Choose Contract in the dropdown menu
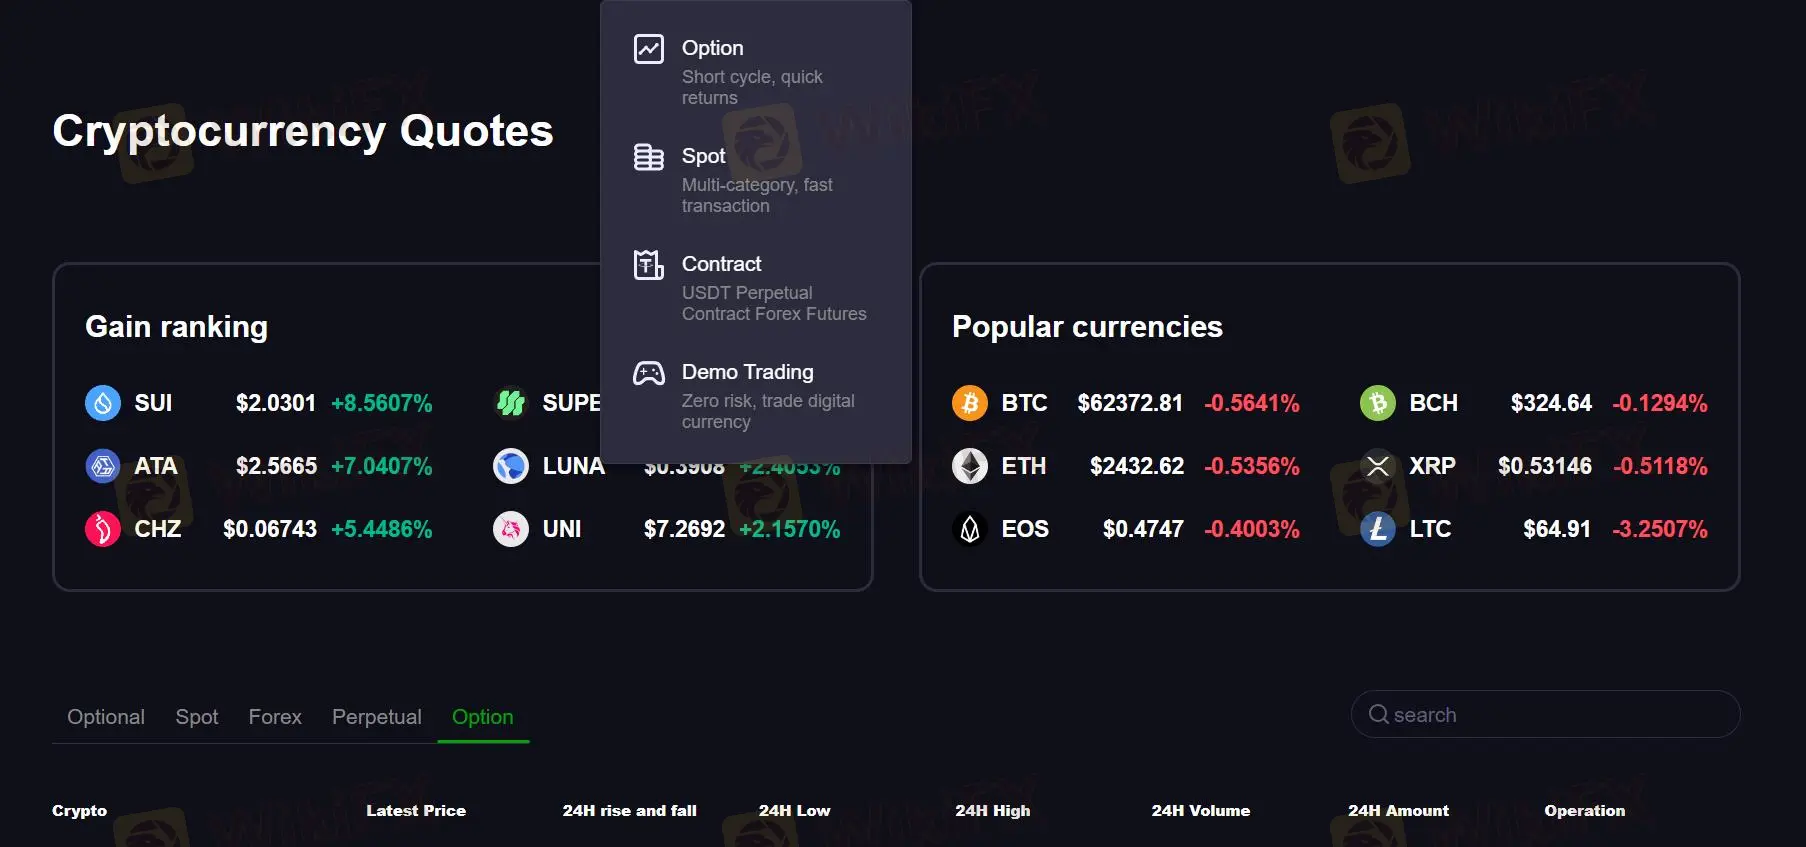Viewport: 1806px width, 847px height. tap(722, 264)
